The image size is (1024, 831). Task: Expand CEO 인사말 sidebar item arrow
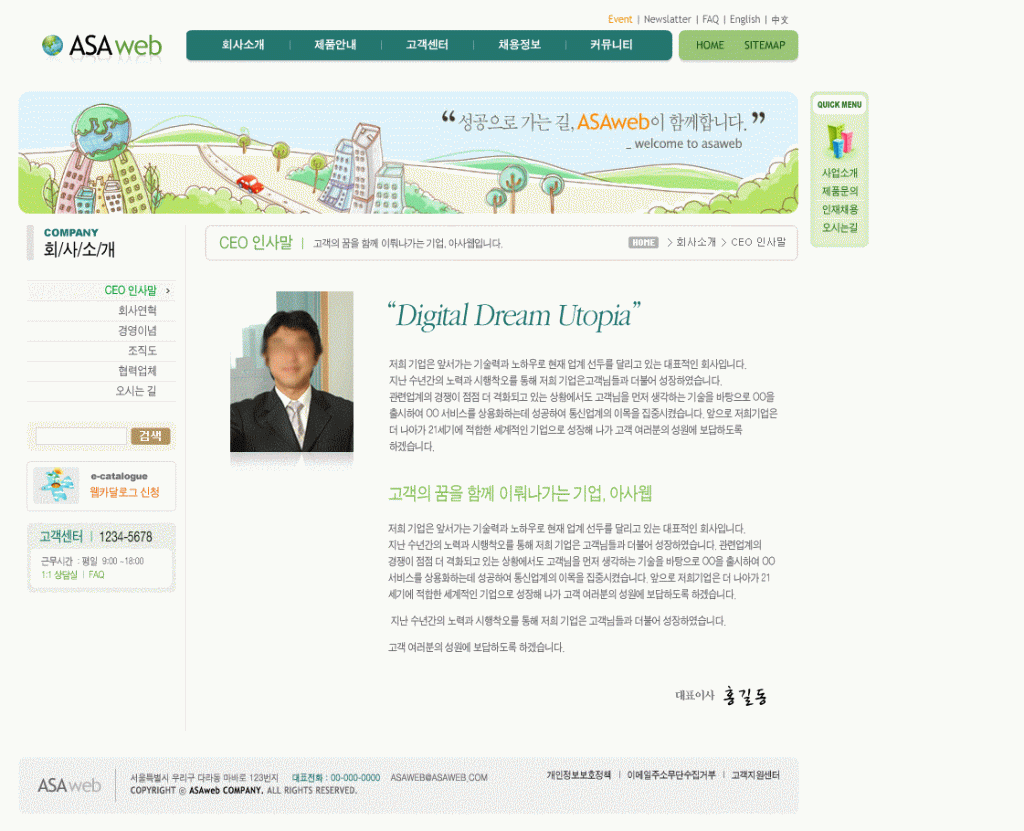pyautogui.click(x=168, y=291)
